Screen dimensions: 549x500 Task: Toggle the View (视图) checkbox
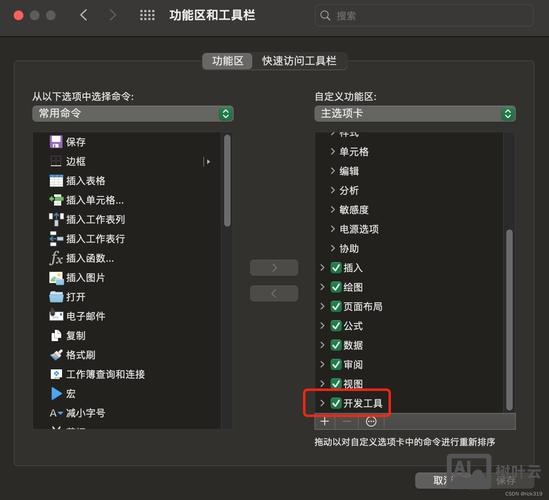pos(336,384)
